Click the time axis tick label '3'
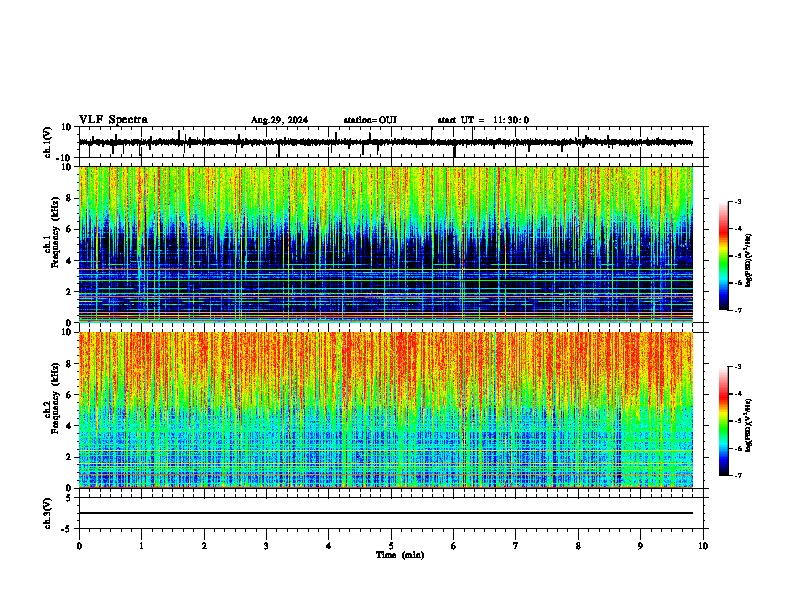792x612 pixels. coord(266,546)
